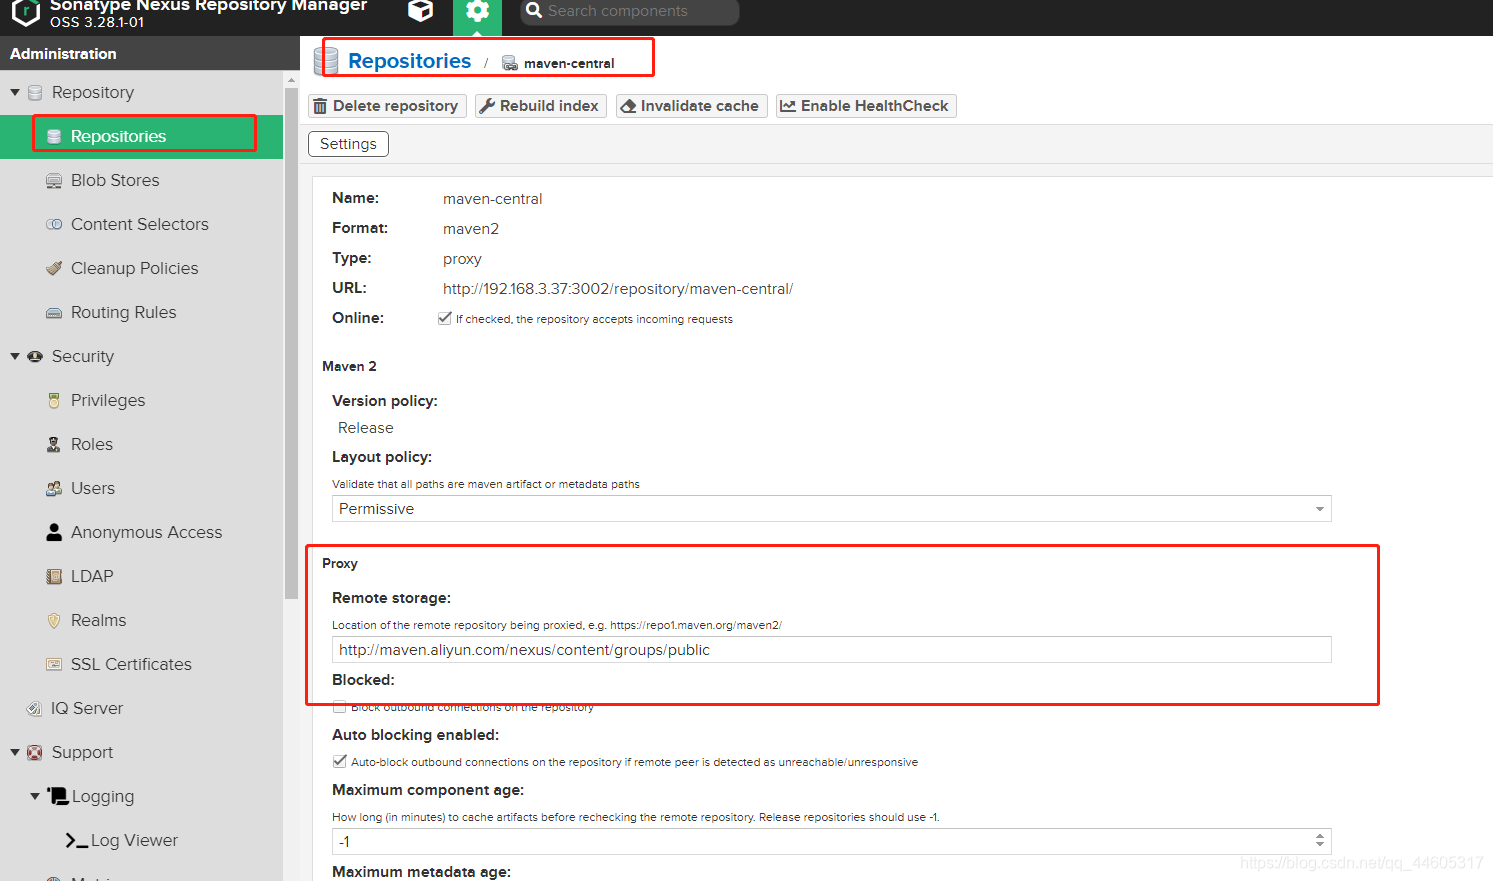Collapse the Logging tree node
This screenshot has width=1493, height=881.
tap(35, 796)
